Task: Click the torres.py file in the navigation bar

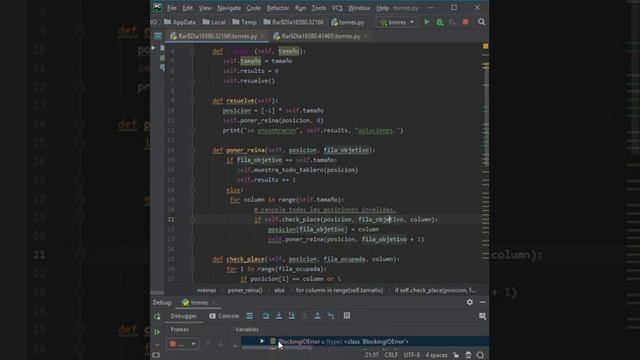Action: pyautogui.click(x=348, y=22)
